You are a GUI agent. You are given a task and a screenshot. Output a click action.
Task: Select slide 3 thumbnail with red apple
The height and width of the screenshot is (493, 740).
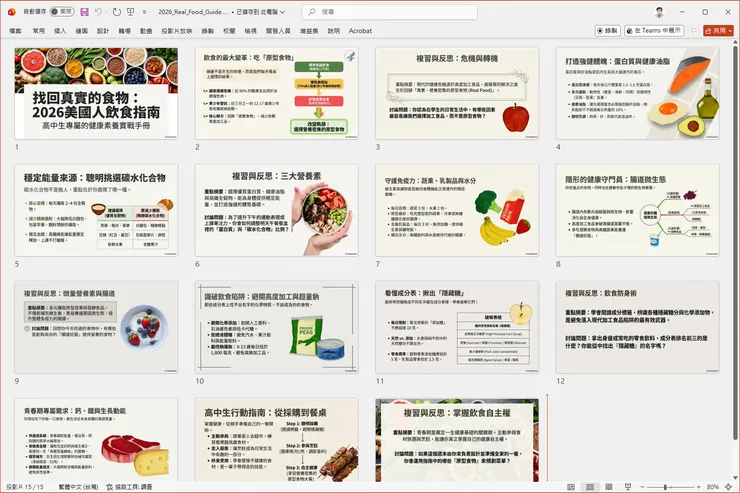pos(457,93)
